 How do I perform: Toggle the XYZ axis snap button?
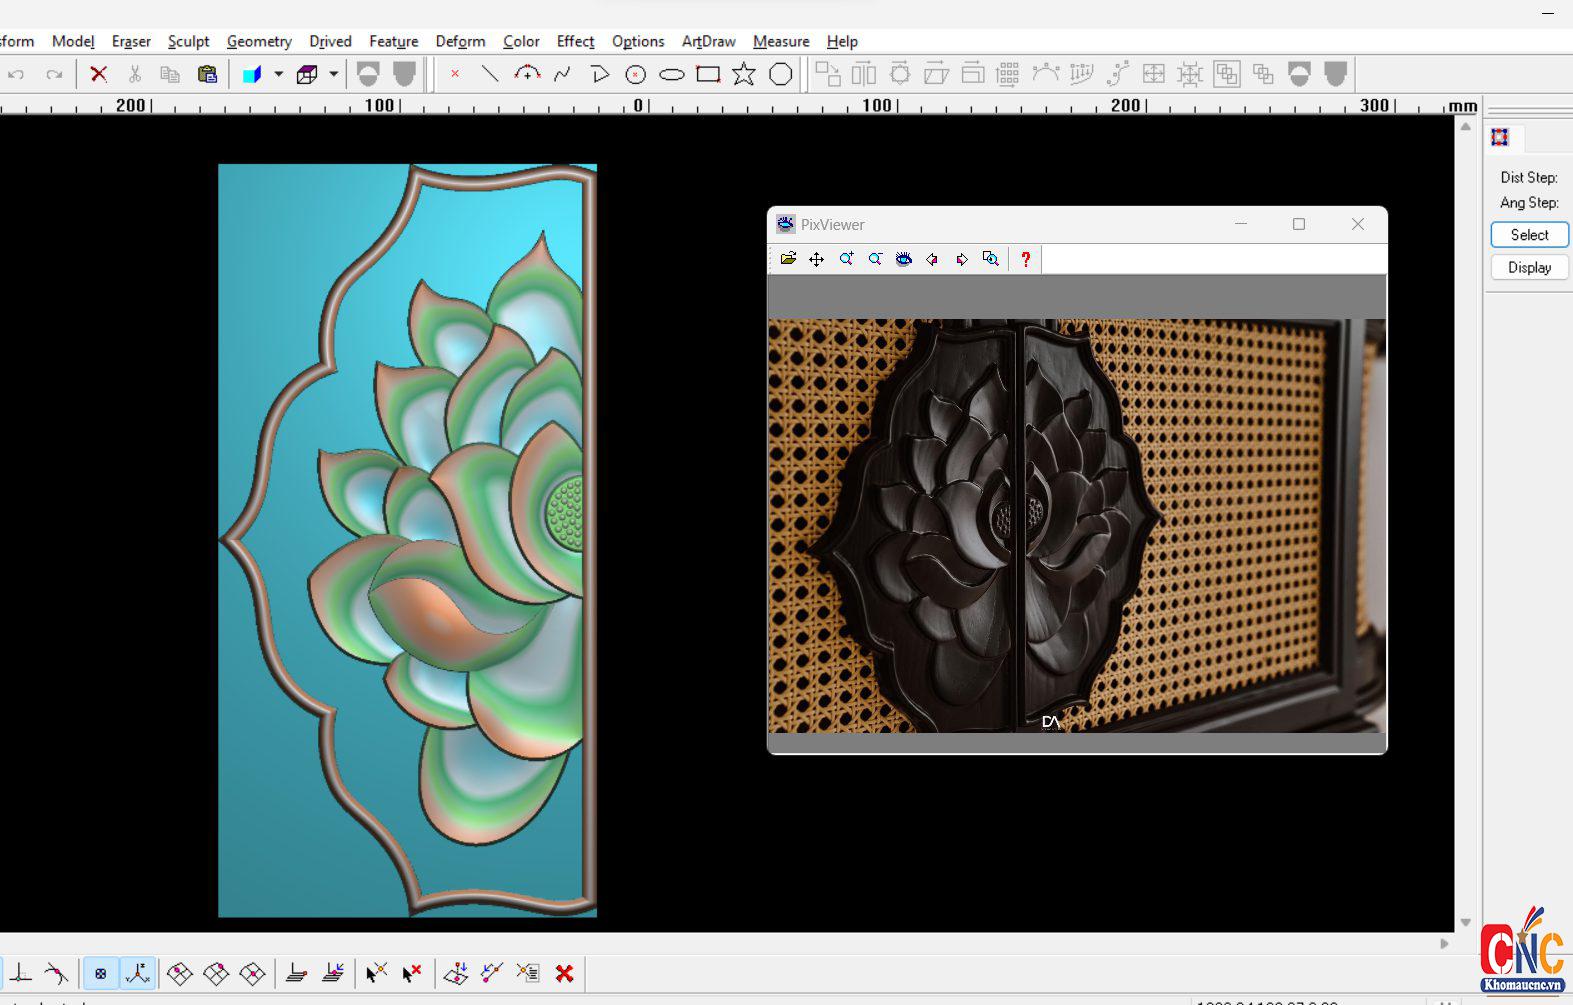click(138, 973)
